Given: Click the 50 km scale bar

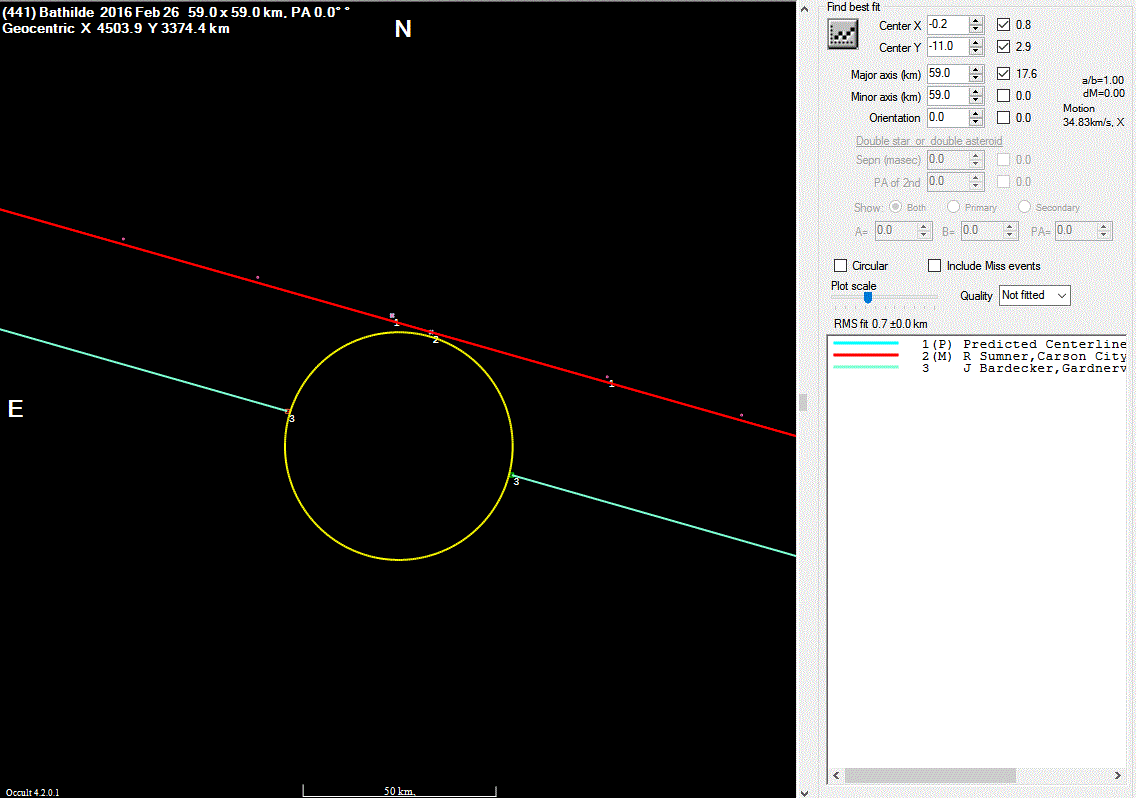Looking at the screenshot, I should (399, 791).
